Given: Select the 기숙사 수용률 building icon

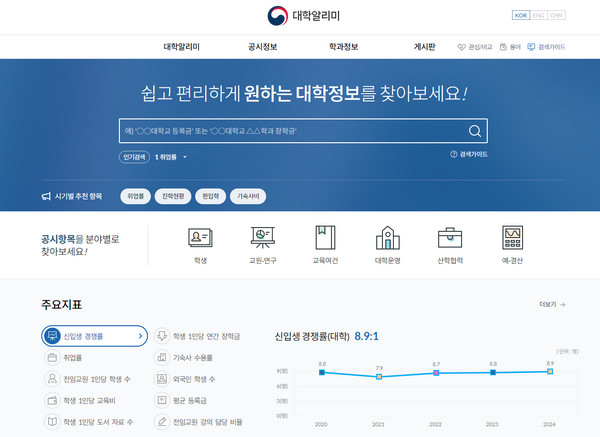Looking at the screenshot, I should click(162, 358).
